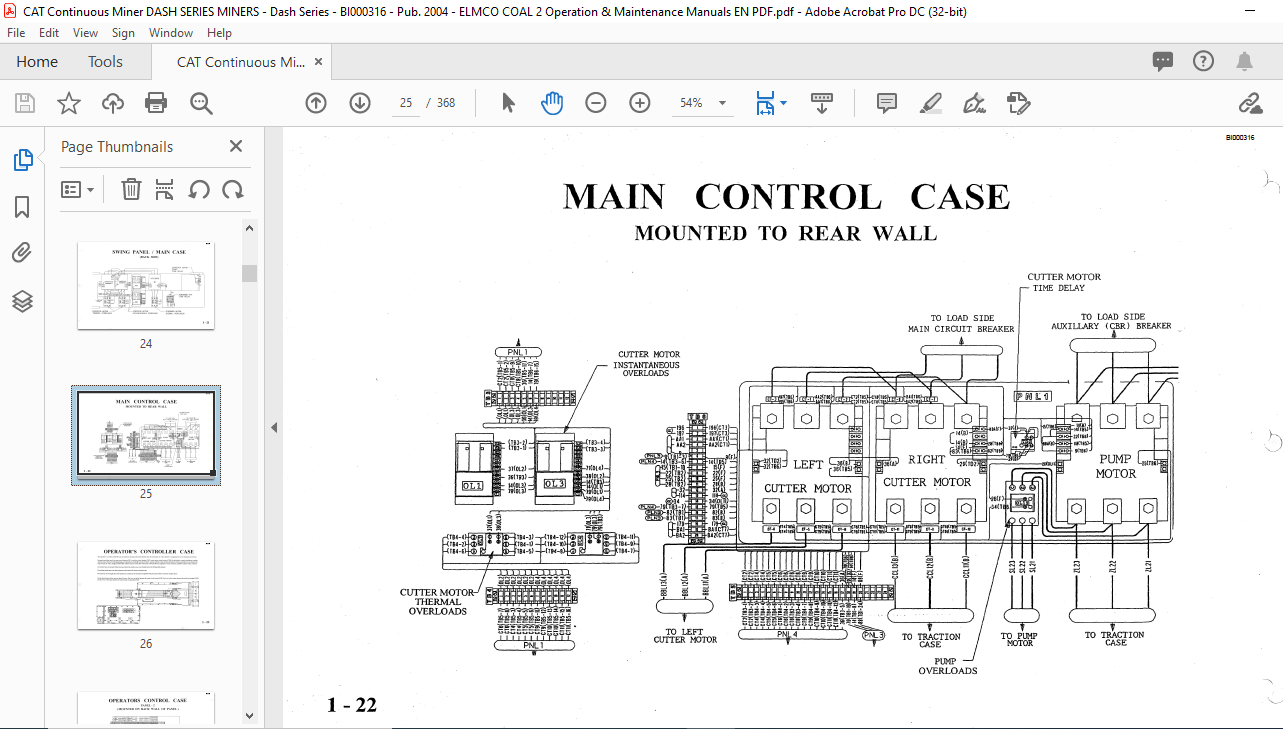Close the Page Thumbnails panel
1283x729 pixels.
236,146
